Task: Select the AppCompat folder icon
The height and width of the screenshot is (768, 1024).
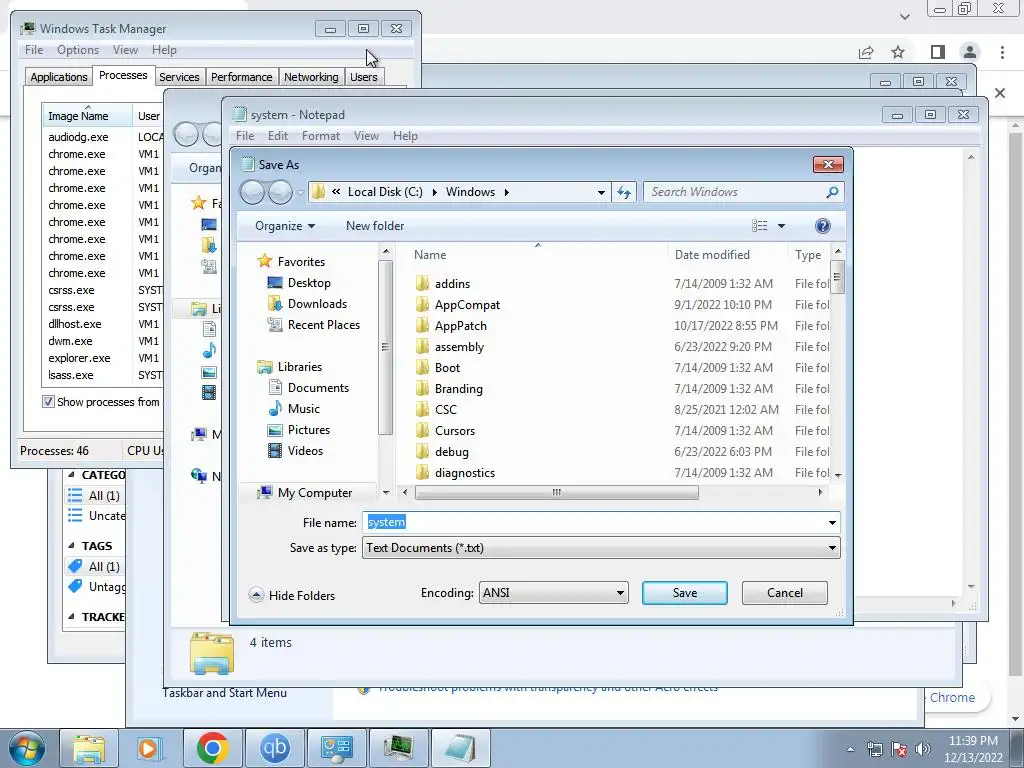Action: pyautogui.click(x=423, y=304)
